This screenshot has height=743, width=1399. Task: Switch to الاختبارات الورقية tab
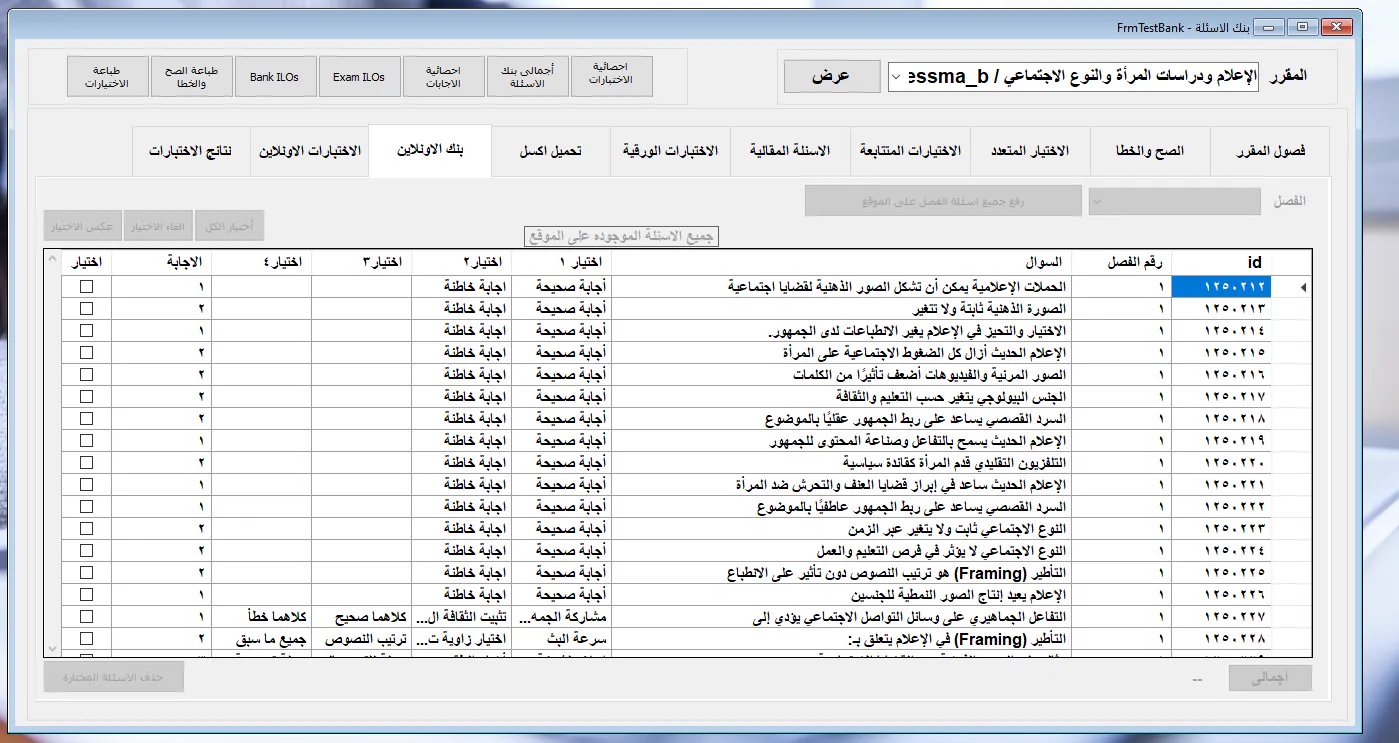pyautogui.click(x=670, y=151)
